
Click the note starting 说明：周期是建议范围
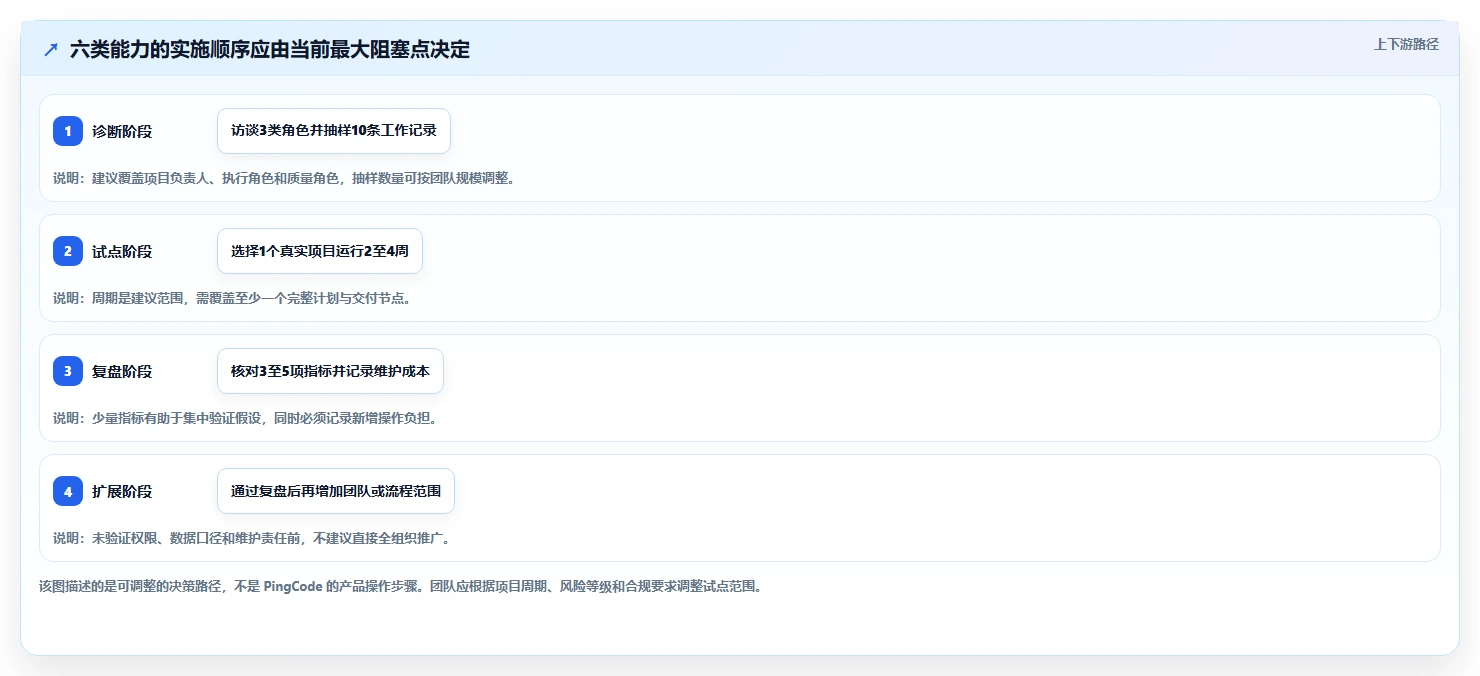[x=232, y=298]
